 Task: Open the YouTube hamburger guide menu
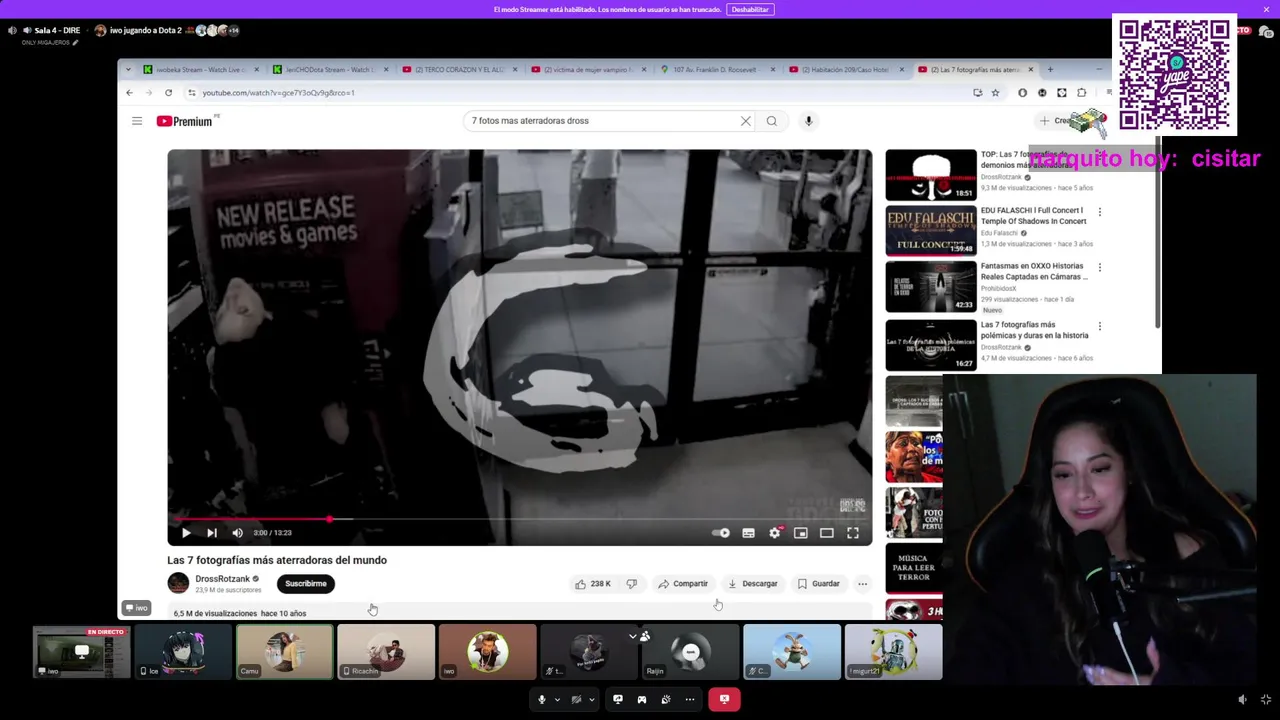pos(137,121)
